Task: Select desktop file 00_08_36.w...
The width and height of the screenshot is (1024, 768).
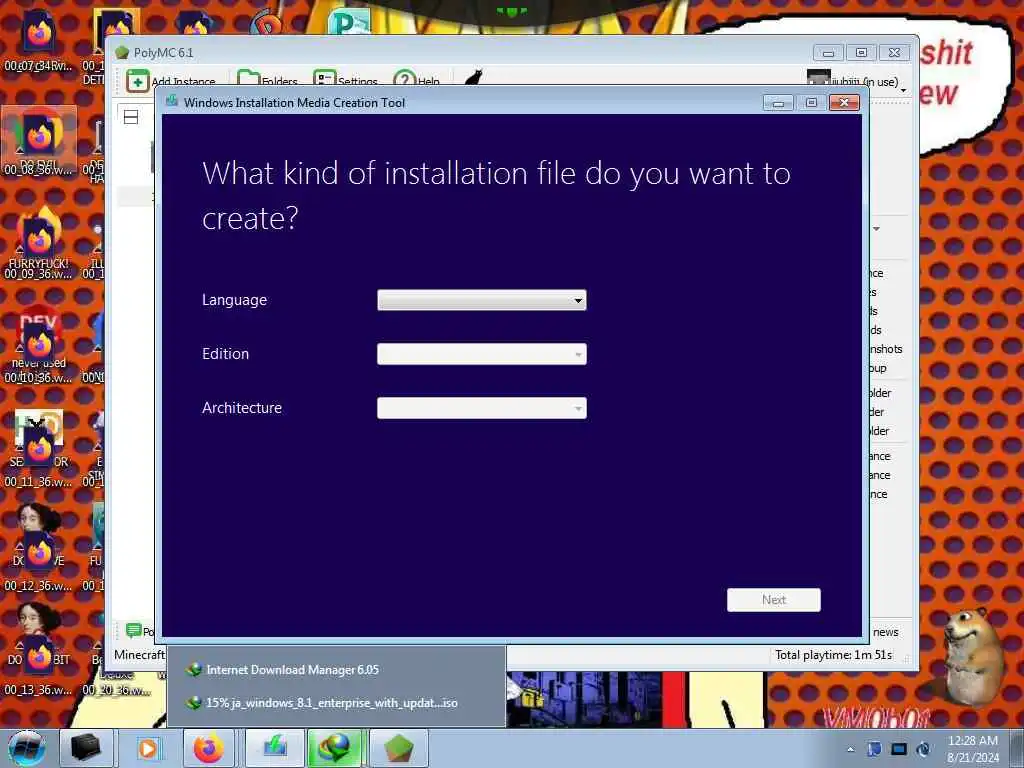Action: [x=39, y=145]
